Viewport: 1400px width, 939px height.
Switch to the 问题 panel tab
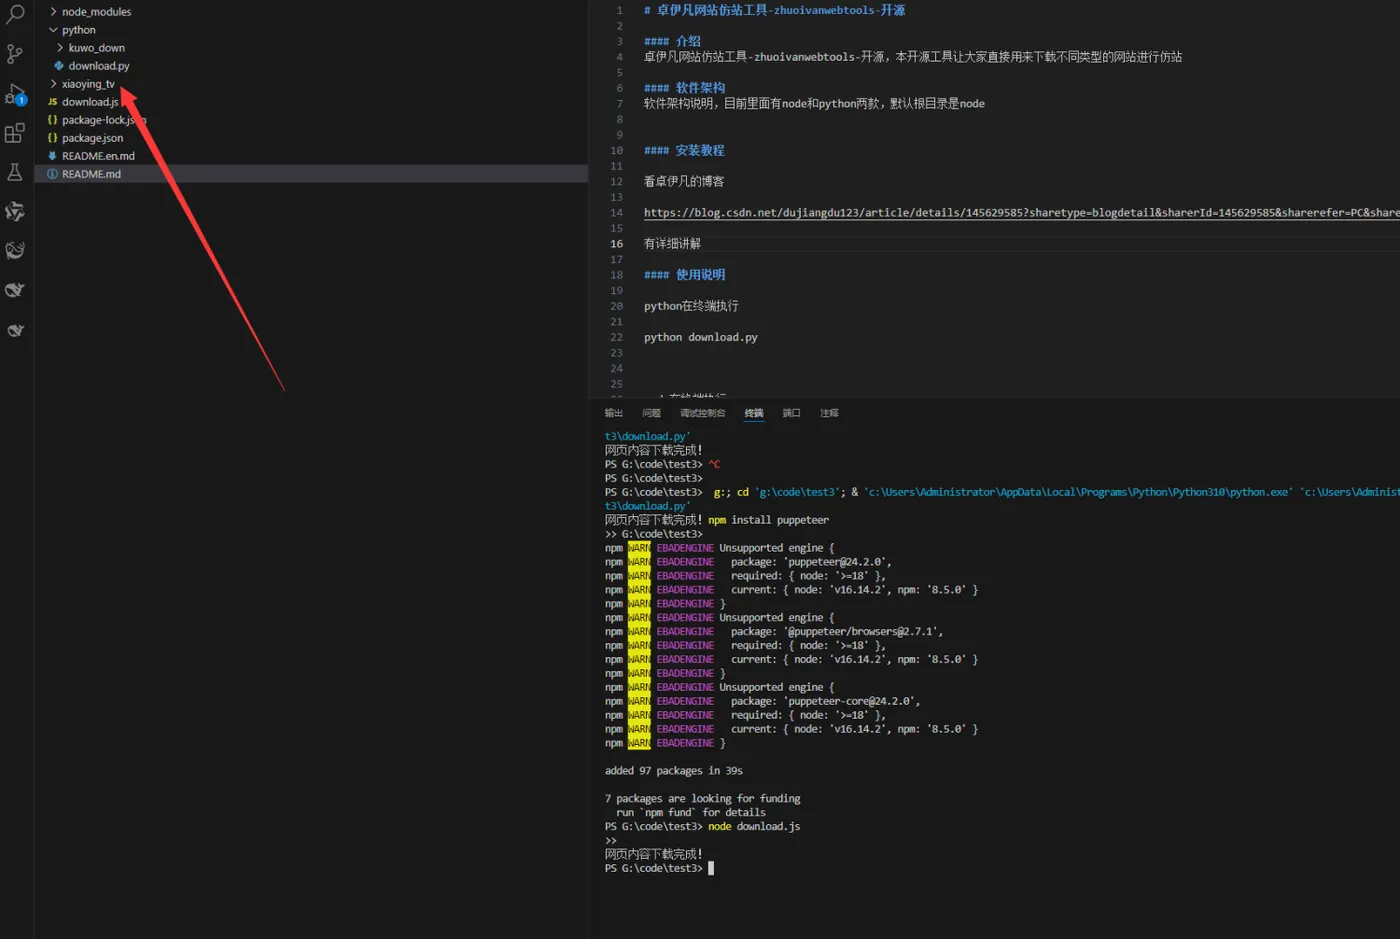pos(651,413)
